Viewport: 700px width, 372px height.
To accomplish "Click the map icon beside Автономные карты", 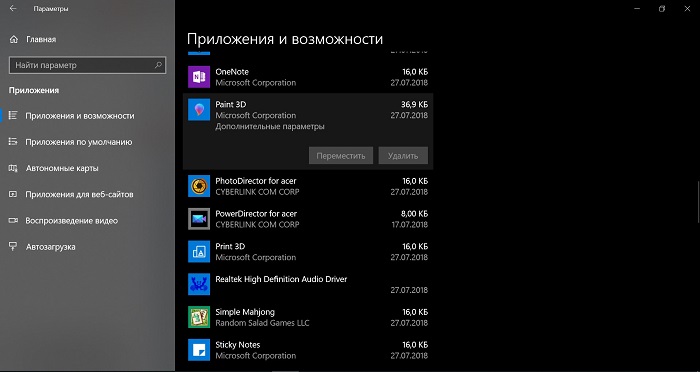I will tap(13, 168).
